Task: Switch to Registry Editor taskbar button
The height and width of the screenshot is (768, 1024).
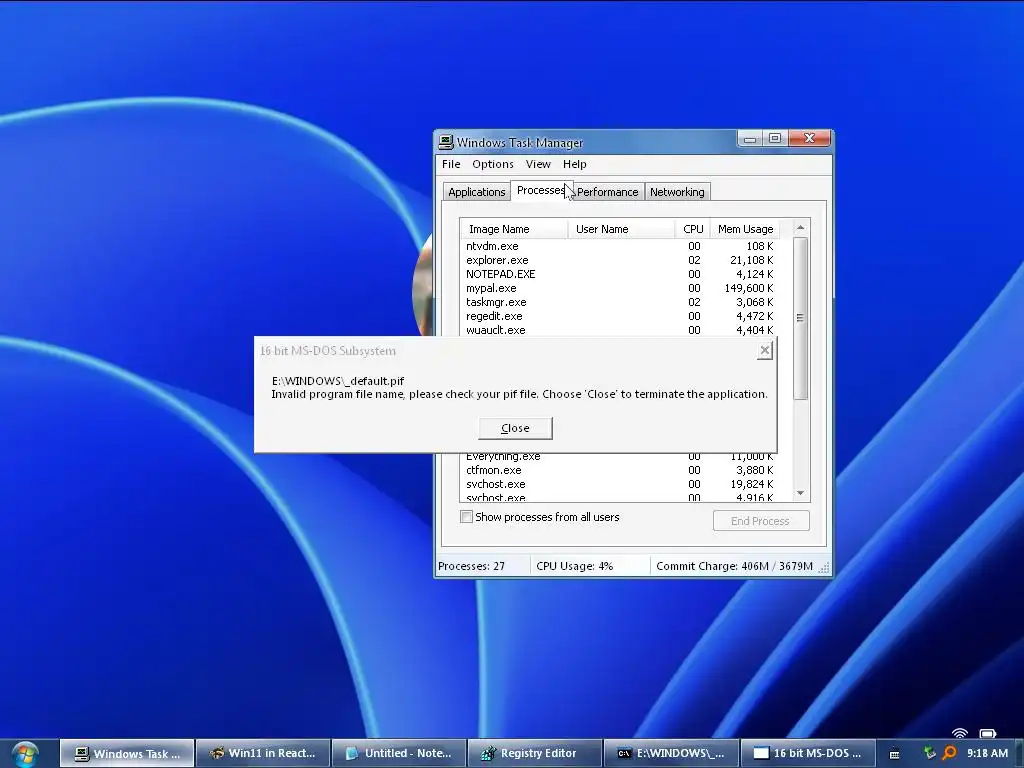Action: [535, 754]
